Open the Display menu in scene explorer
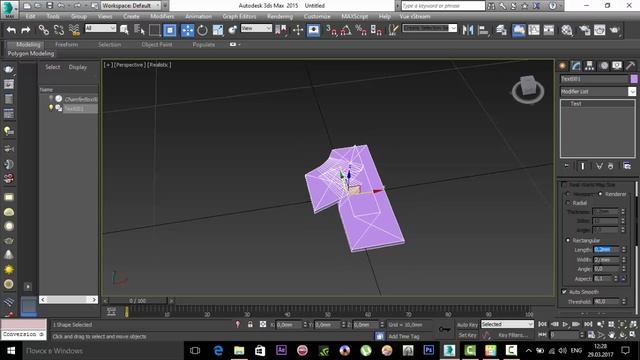 pos(78,67)
